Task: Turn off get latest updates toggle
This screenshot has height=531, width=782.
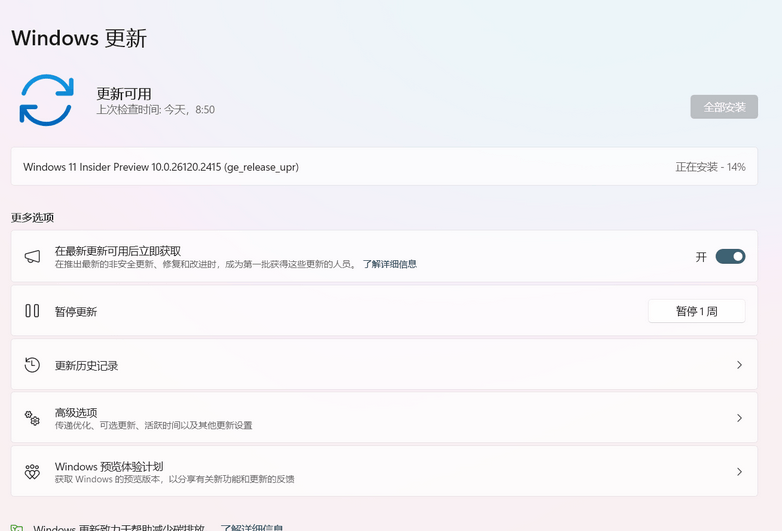Action: tap(730, 256)
